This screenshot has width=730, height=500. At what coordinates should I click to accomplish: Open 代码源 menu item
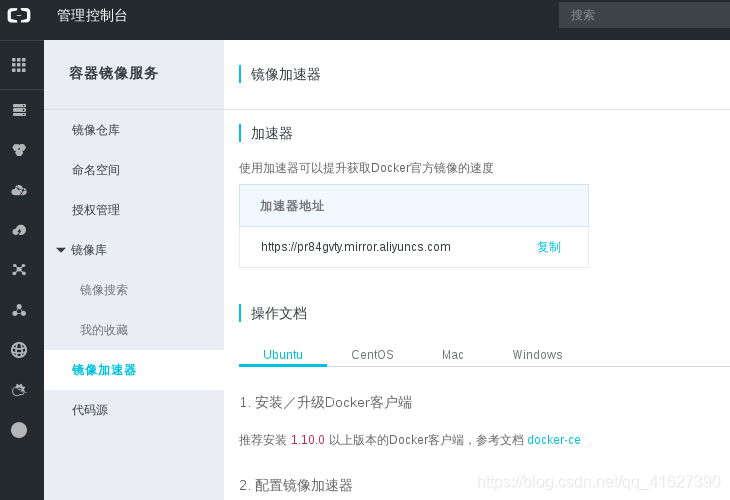90,410
